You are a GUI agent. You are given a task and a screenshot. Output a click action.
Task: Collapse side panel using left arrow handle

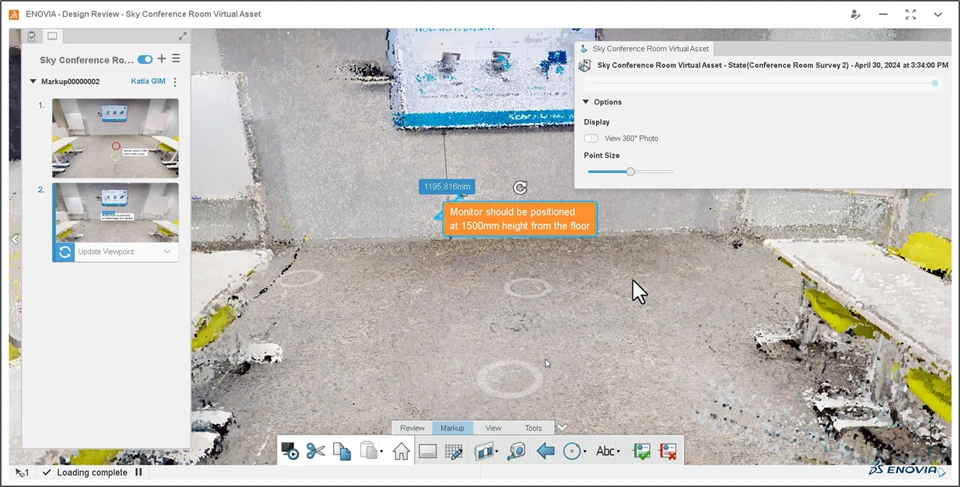pos(15,239)
